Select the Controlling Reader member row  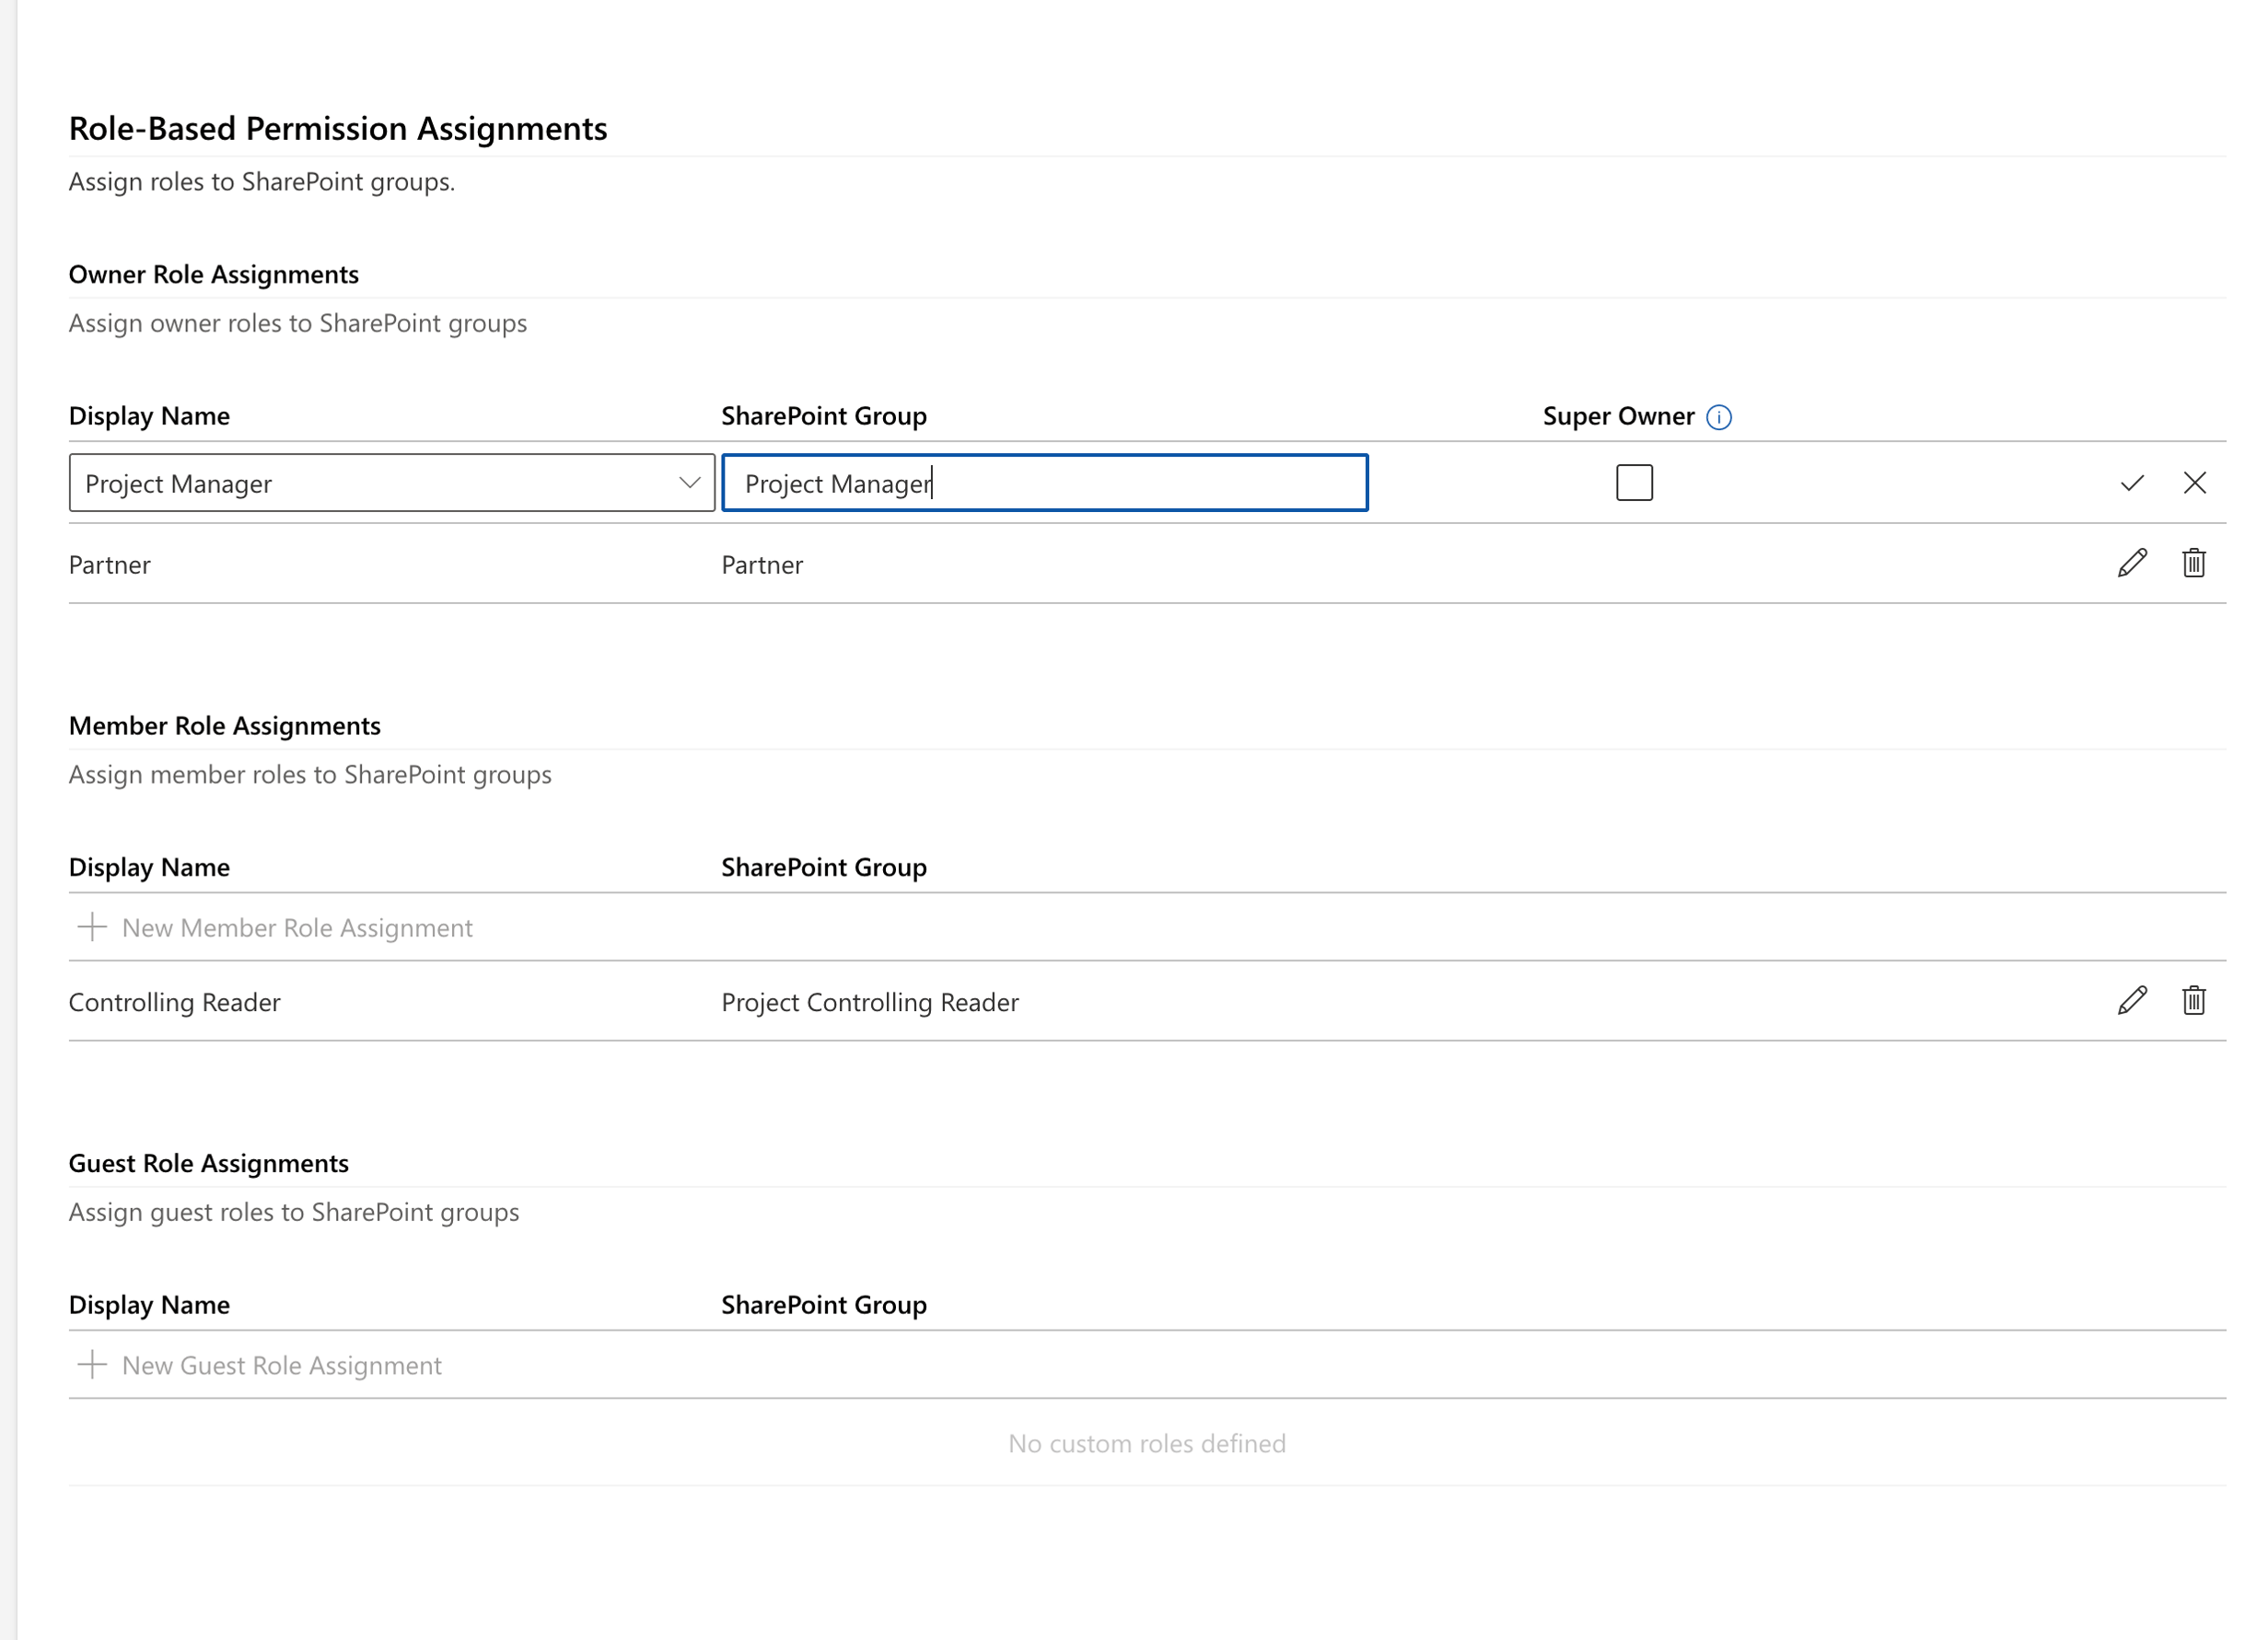[174, 1001]
